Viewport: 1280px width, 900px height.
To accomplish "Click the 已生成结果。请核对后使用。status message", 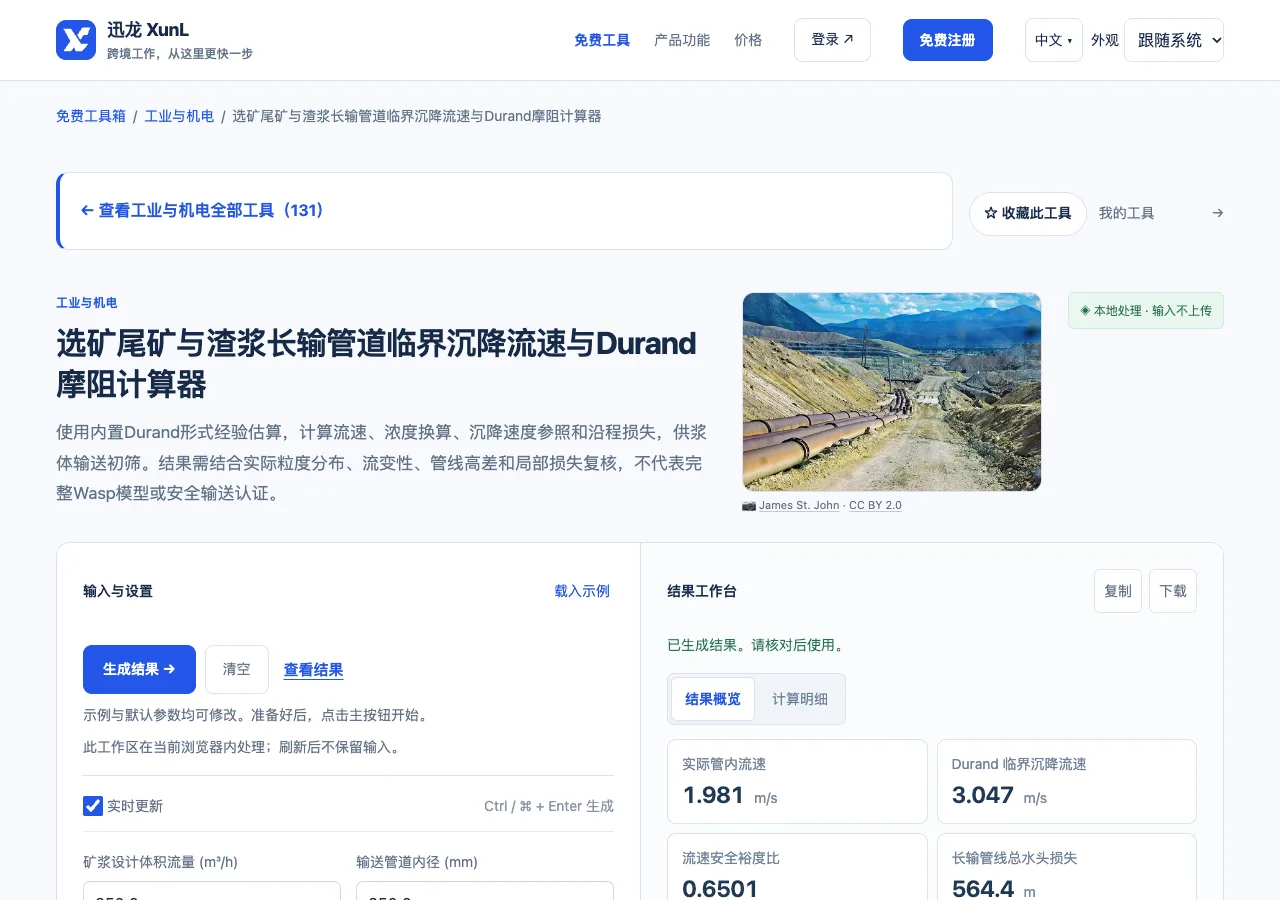I will point(757,645).
